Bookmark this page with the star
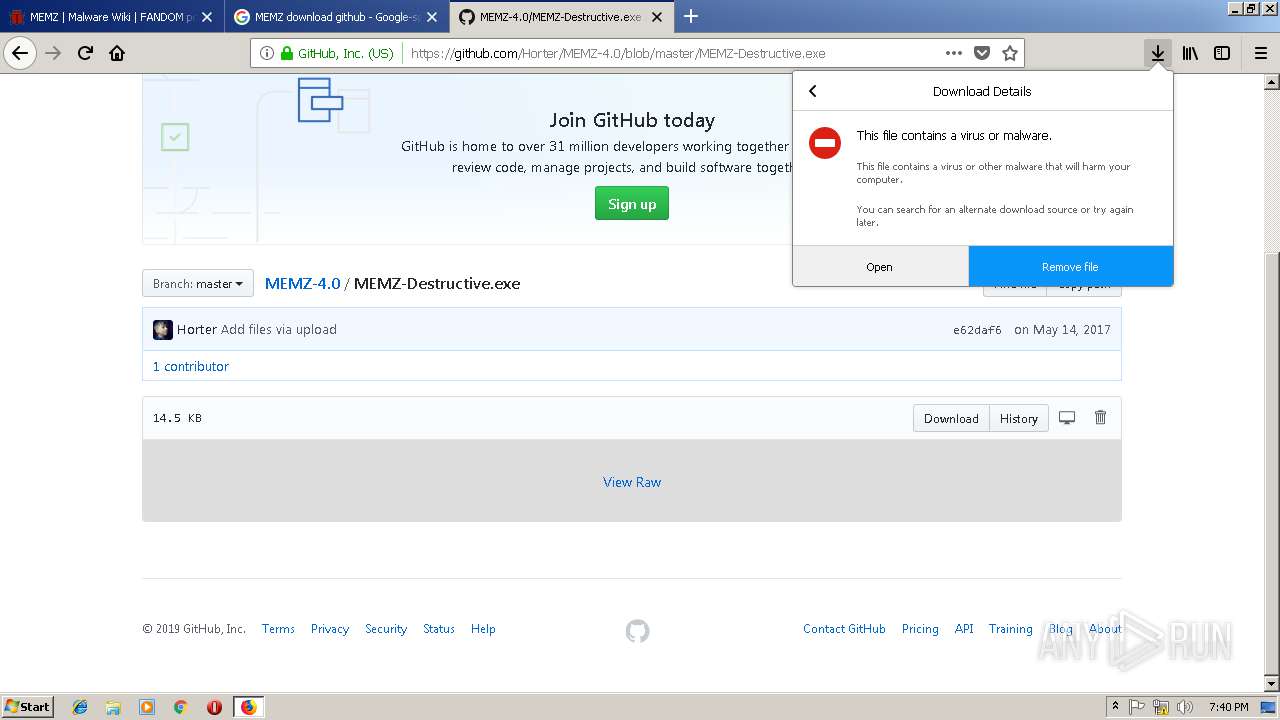 coord(1010,53)
